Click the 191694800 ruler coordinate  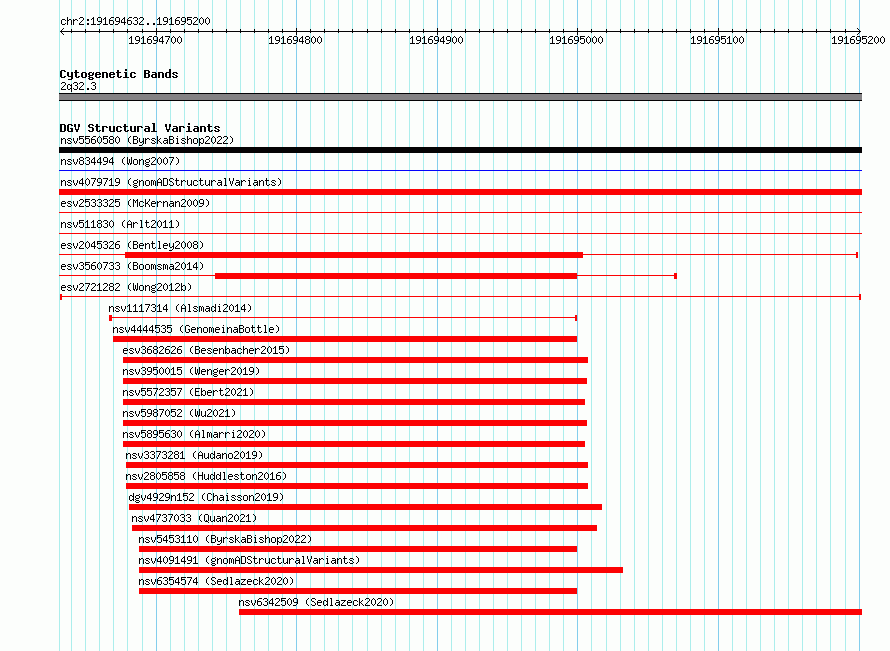(295, 40)
